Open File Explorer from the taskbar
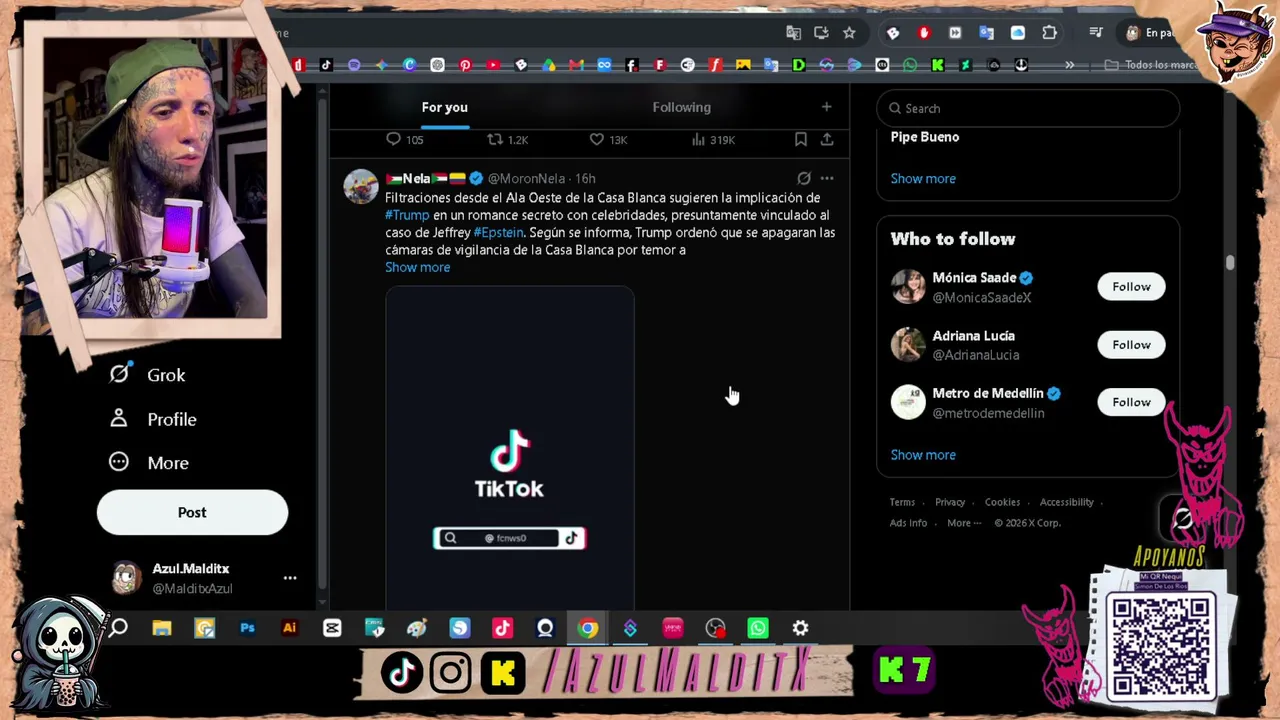1280x720 pixels. coord(162,628)
